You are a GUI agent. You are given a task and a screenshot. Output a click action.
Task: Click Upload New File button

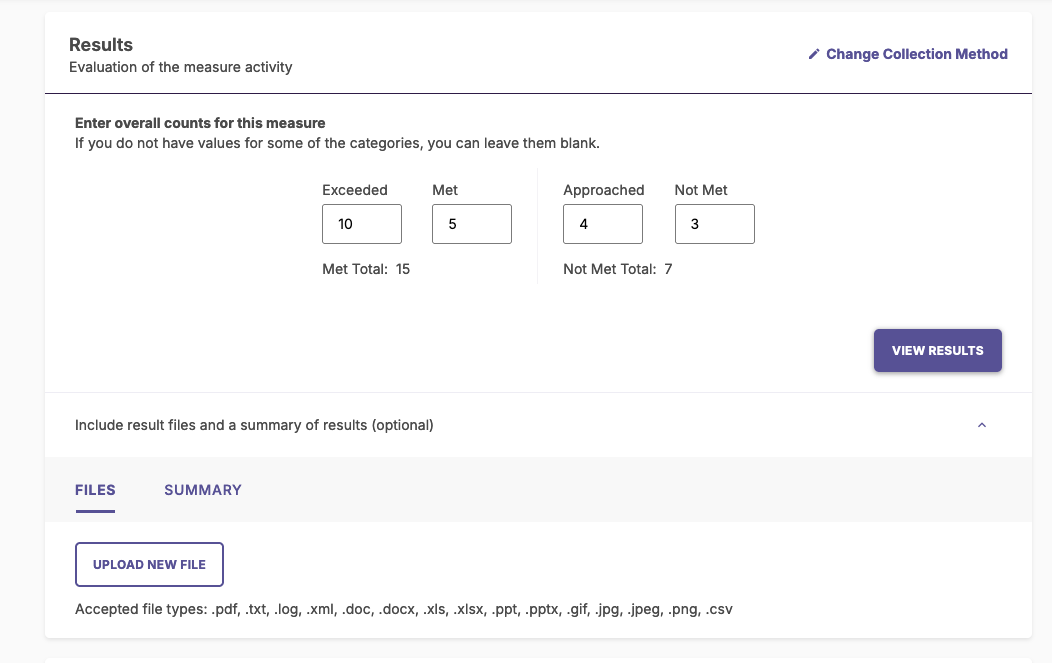click(x=149, y=564)
